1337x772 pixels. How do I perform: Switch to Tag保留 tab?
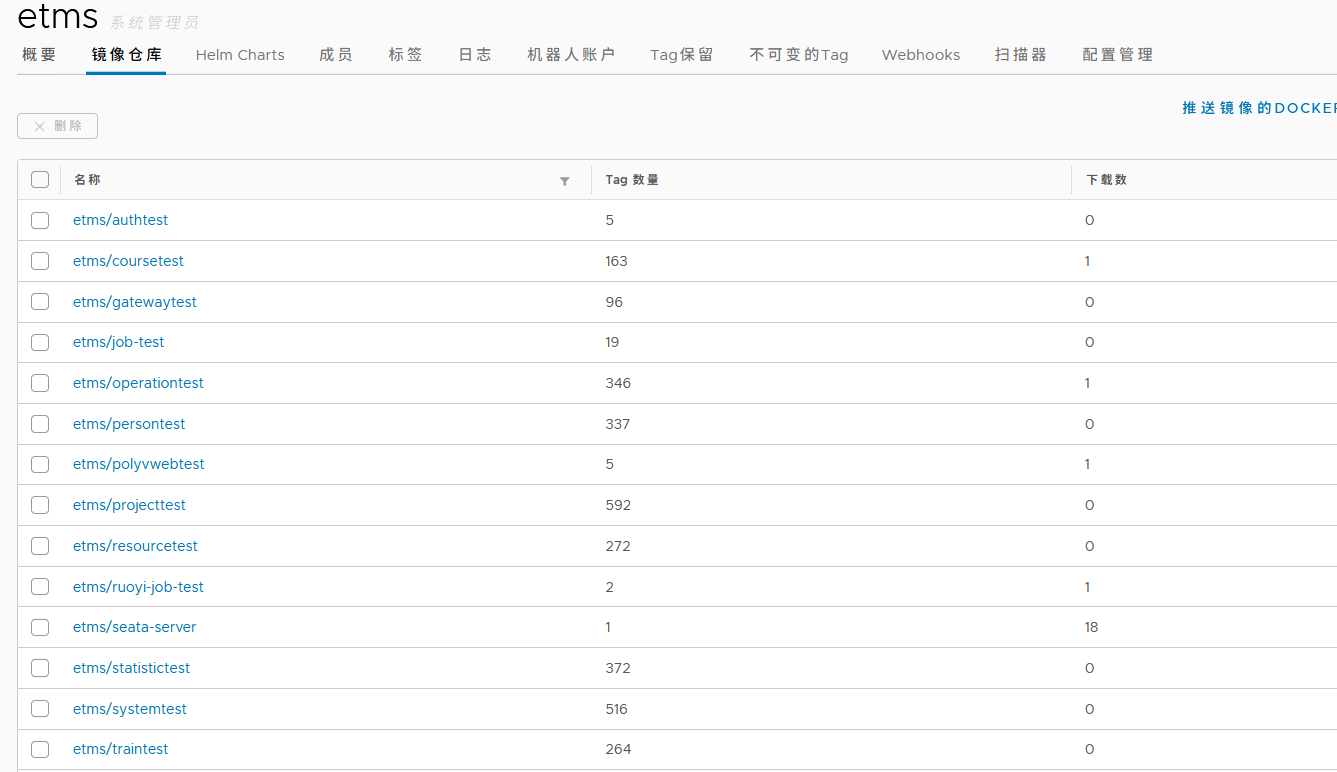(682, 55)
